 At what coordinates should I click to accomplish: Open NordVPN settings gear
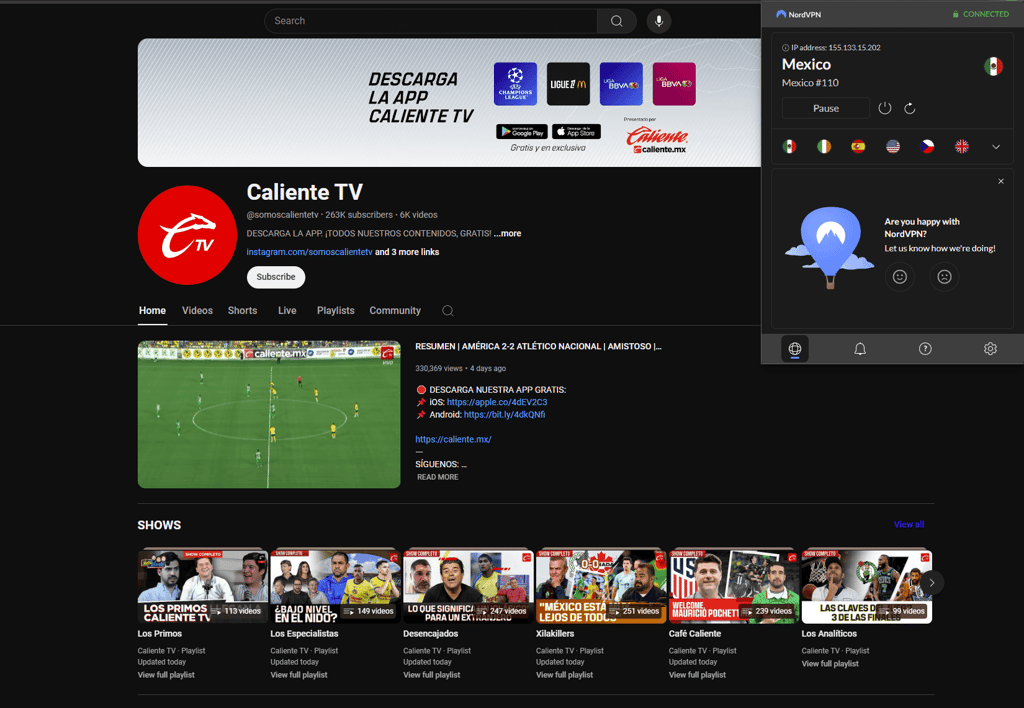(990, 349)
